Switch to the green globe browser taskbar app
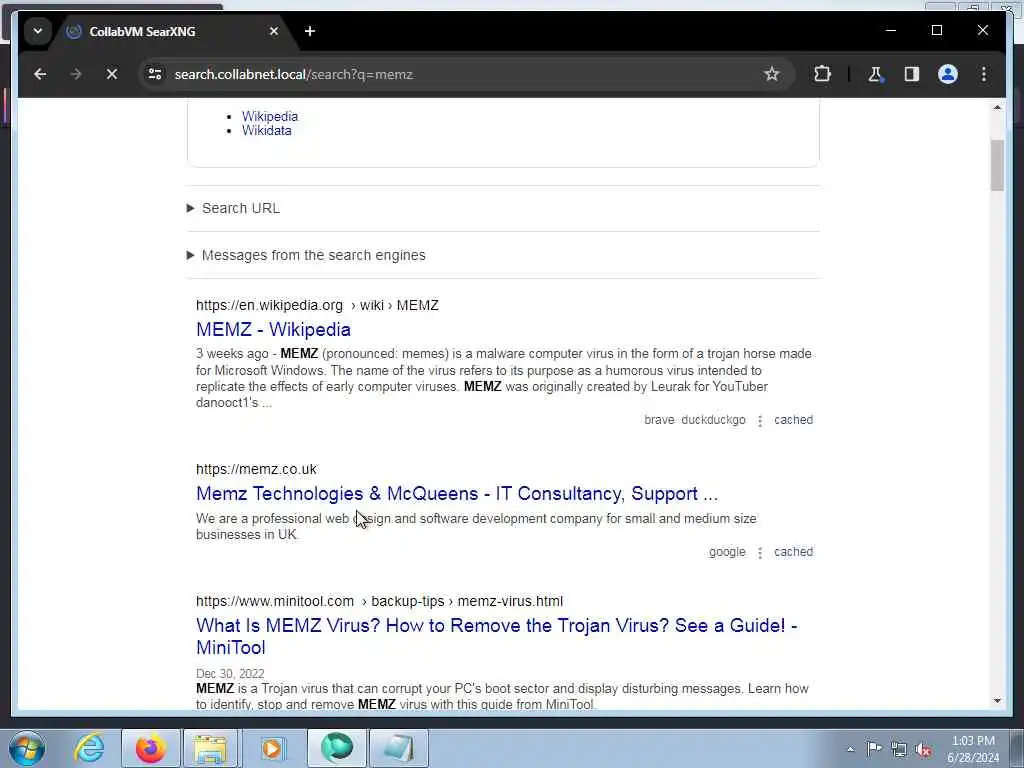Image resolution: width=1024 pixels, height=768 pixels. click(x=337, y=748)
